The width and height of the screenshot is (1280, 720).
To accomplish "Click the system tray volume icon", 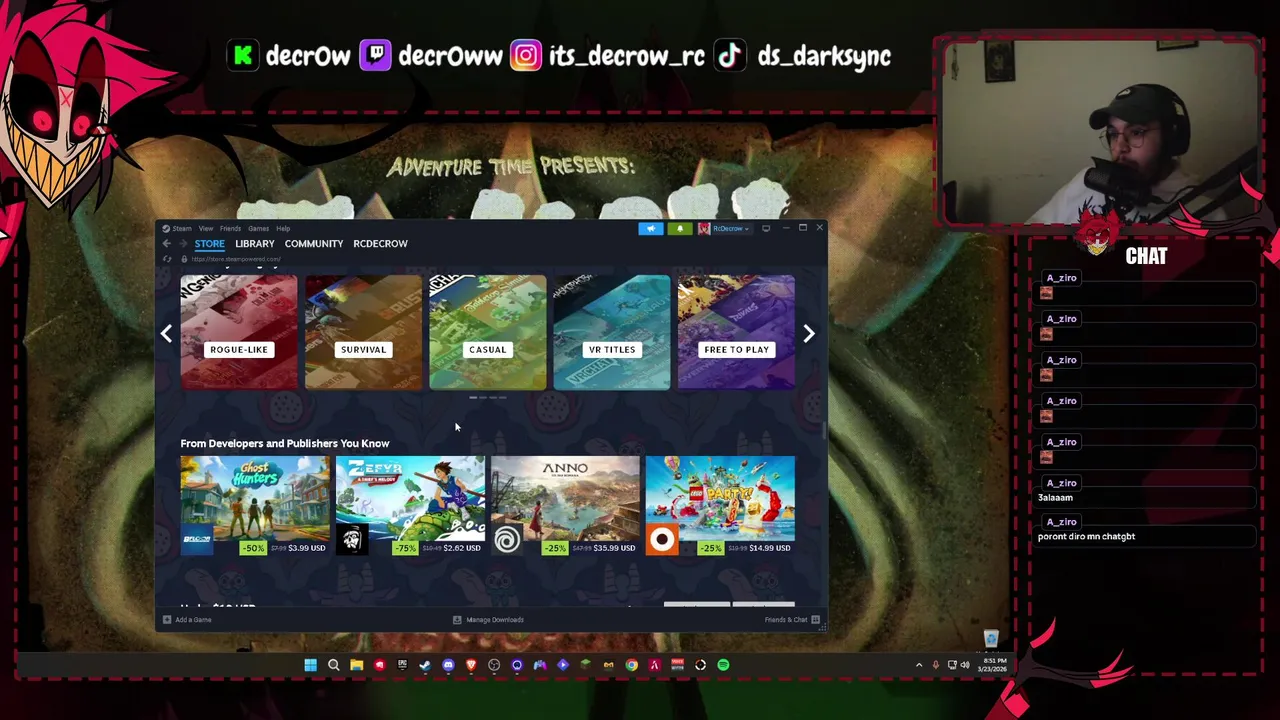I will click(965, 665).
